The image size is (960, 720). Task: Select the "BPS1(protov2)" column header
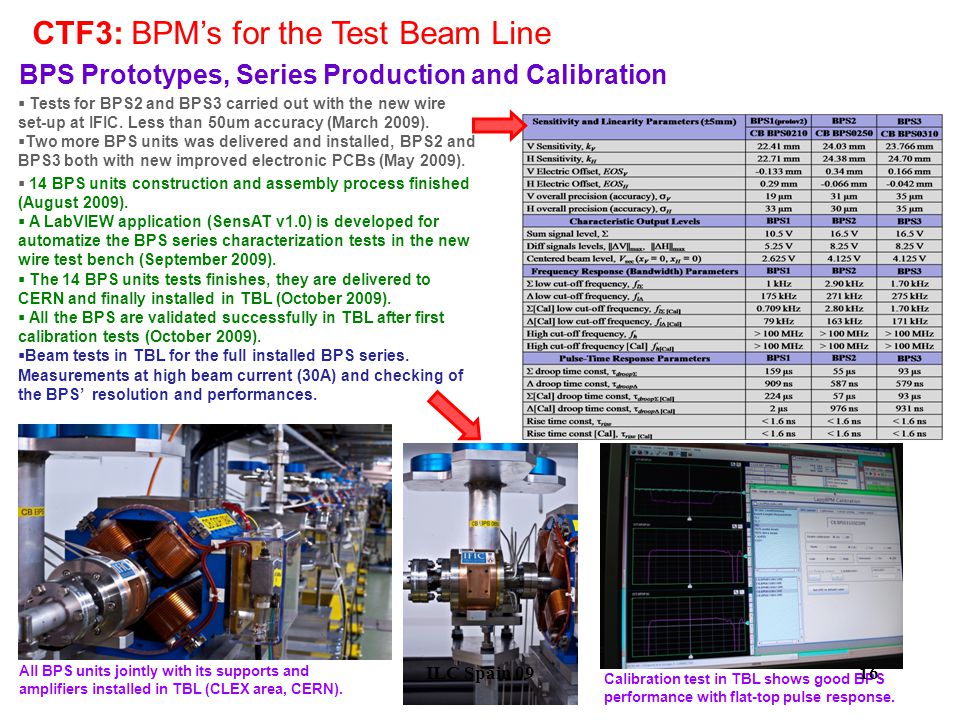(x=778, y=121)
